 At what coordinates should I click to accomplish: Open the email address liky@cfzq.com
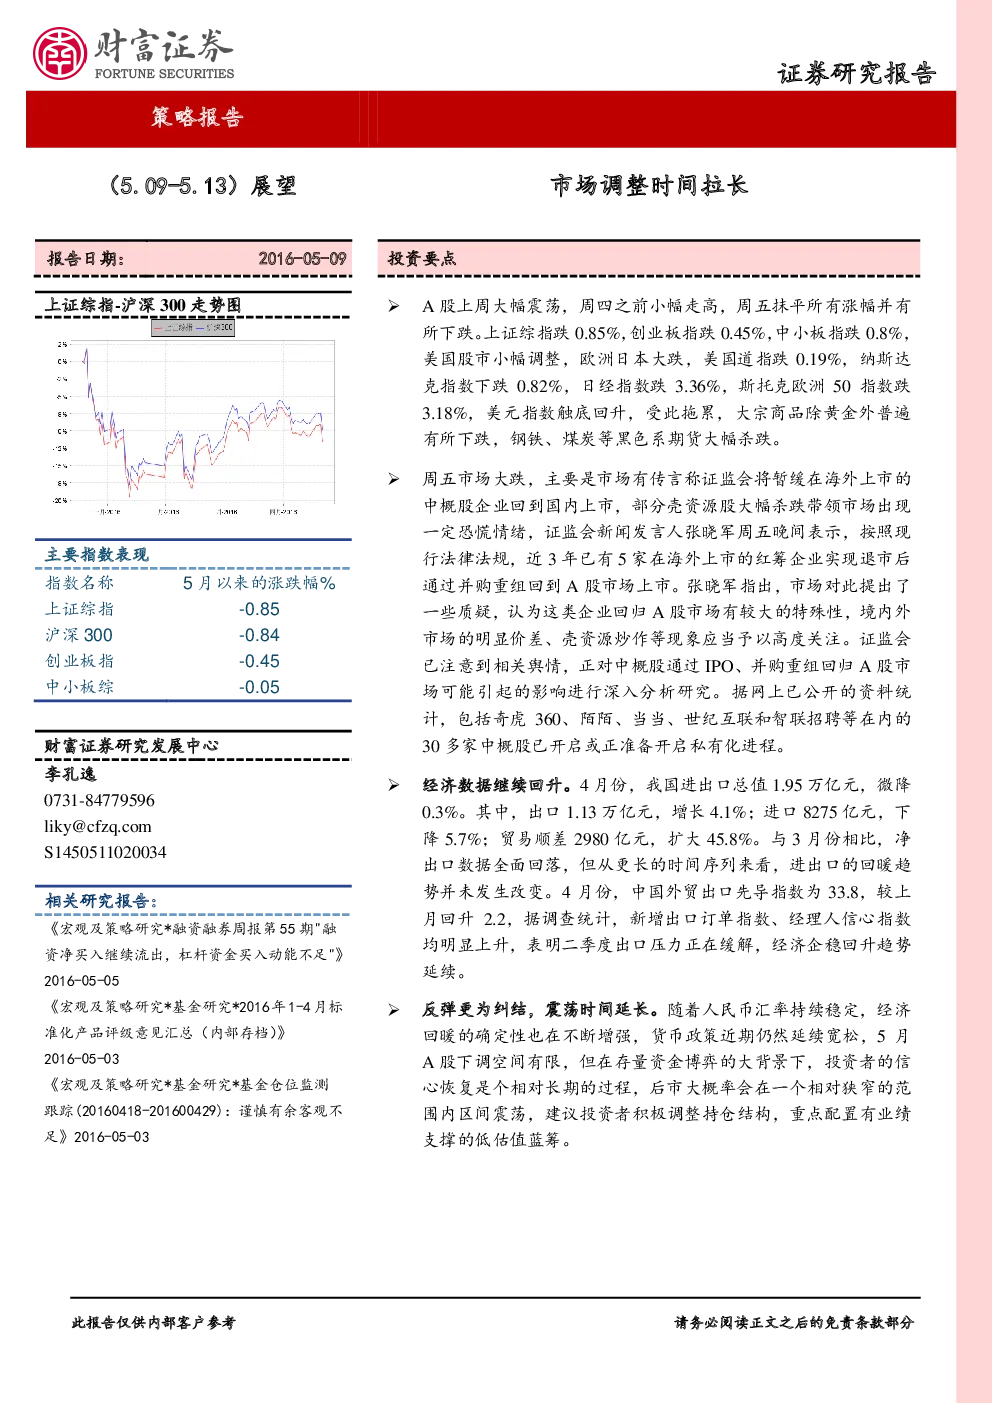click(x=97, y=826)
